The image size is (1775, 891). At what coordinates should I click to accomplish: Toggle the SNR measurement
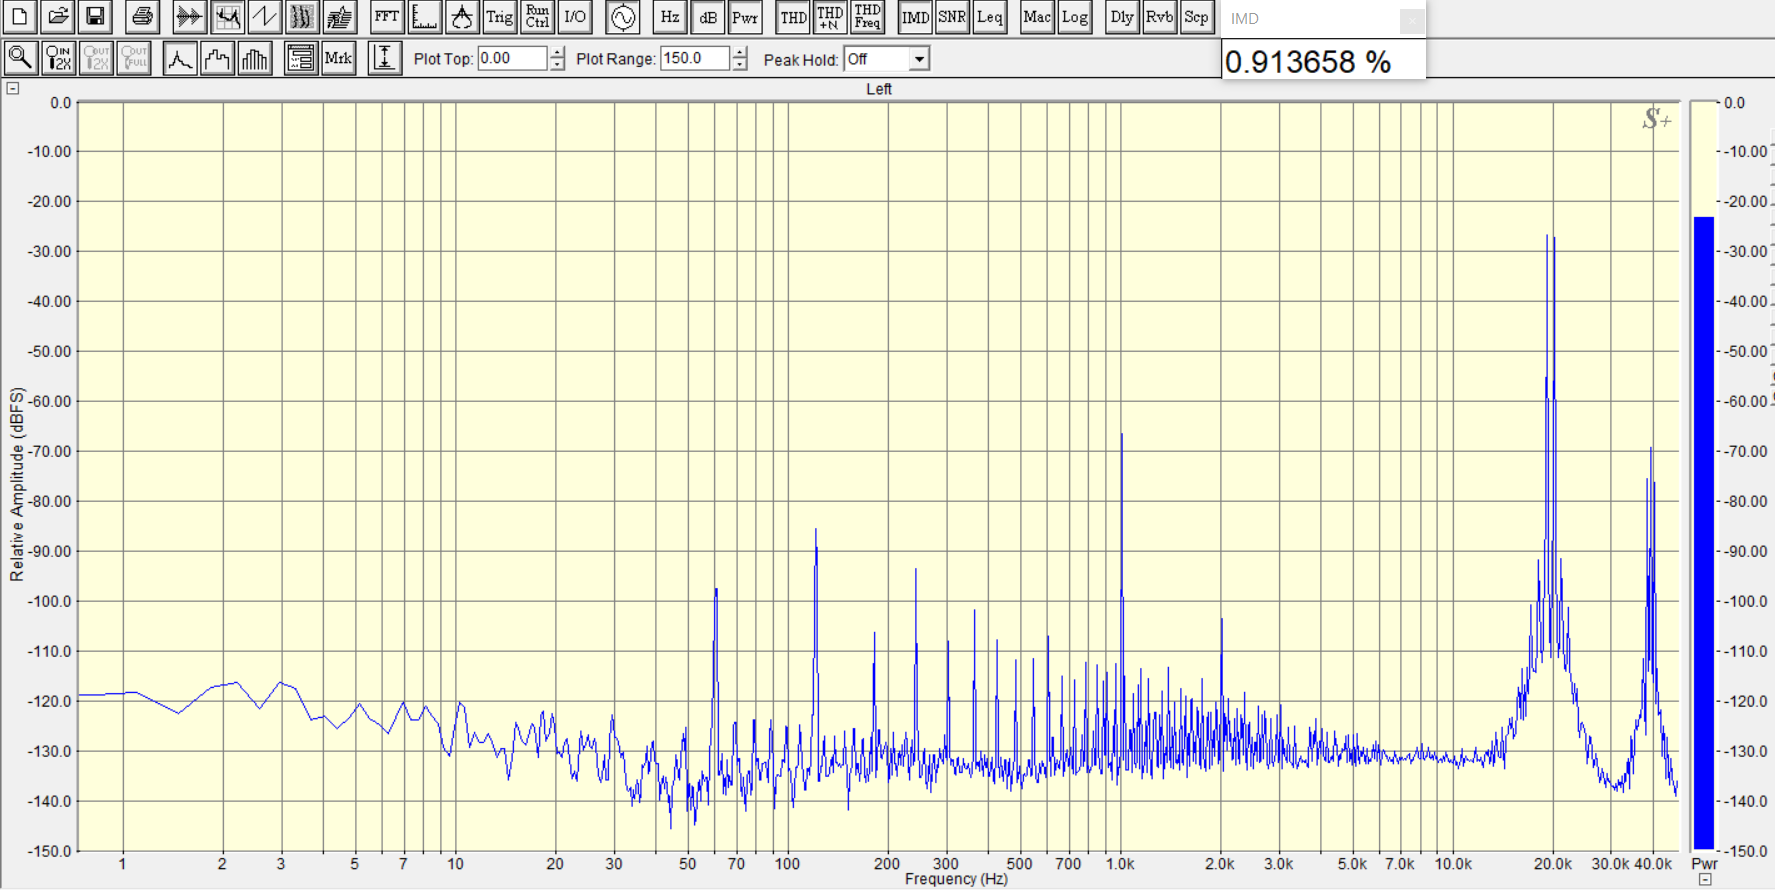pos(952,17)
